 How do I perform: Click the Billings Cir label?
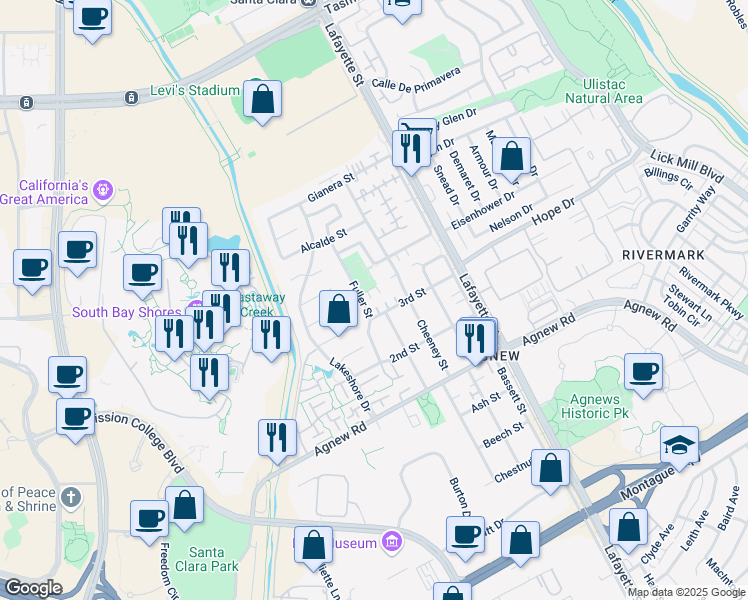point(668,179)
